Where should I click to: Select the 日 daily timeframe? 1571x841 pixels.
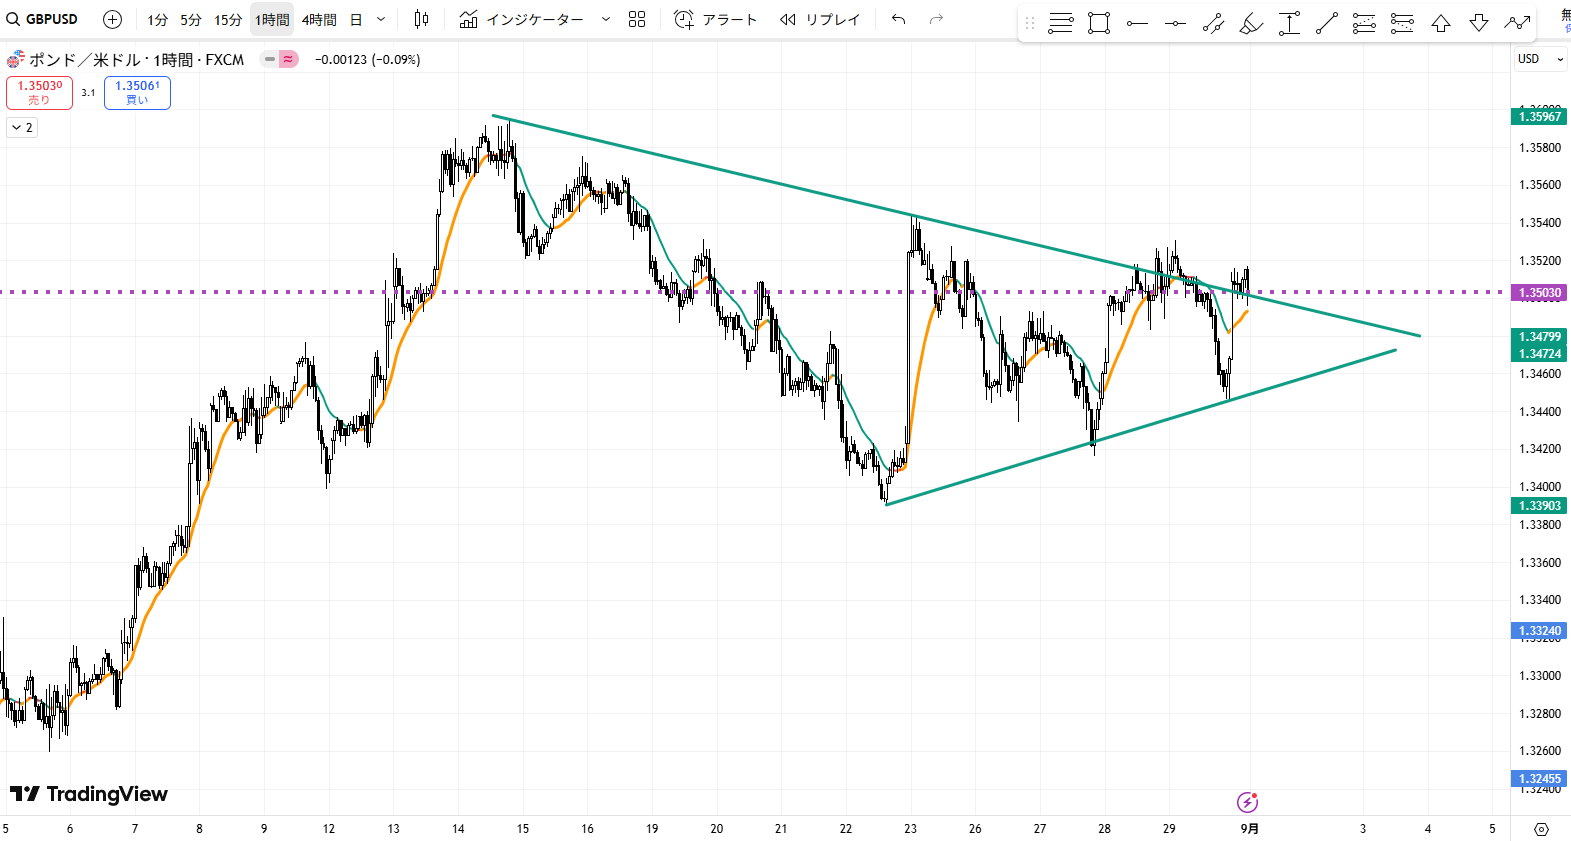tap(356, 20)
